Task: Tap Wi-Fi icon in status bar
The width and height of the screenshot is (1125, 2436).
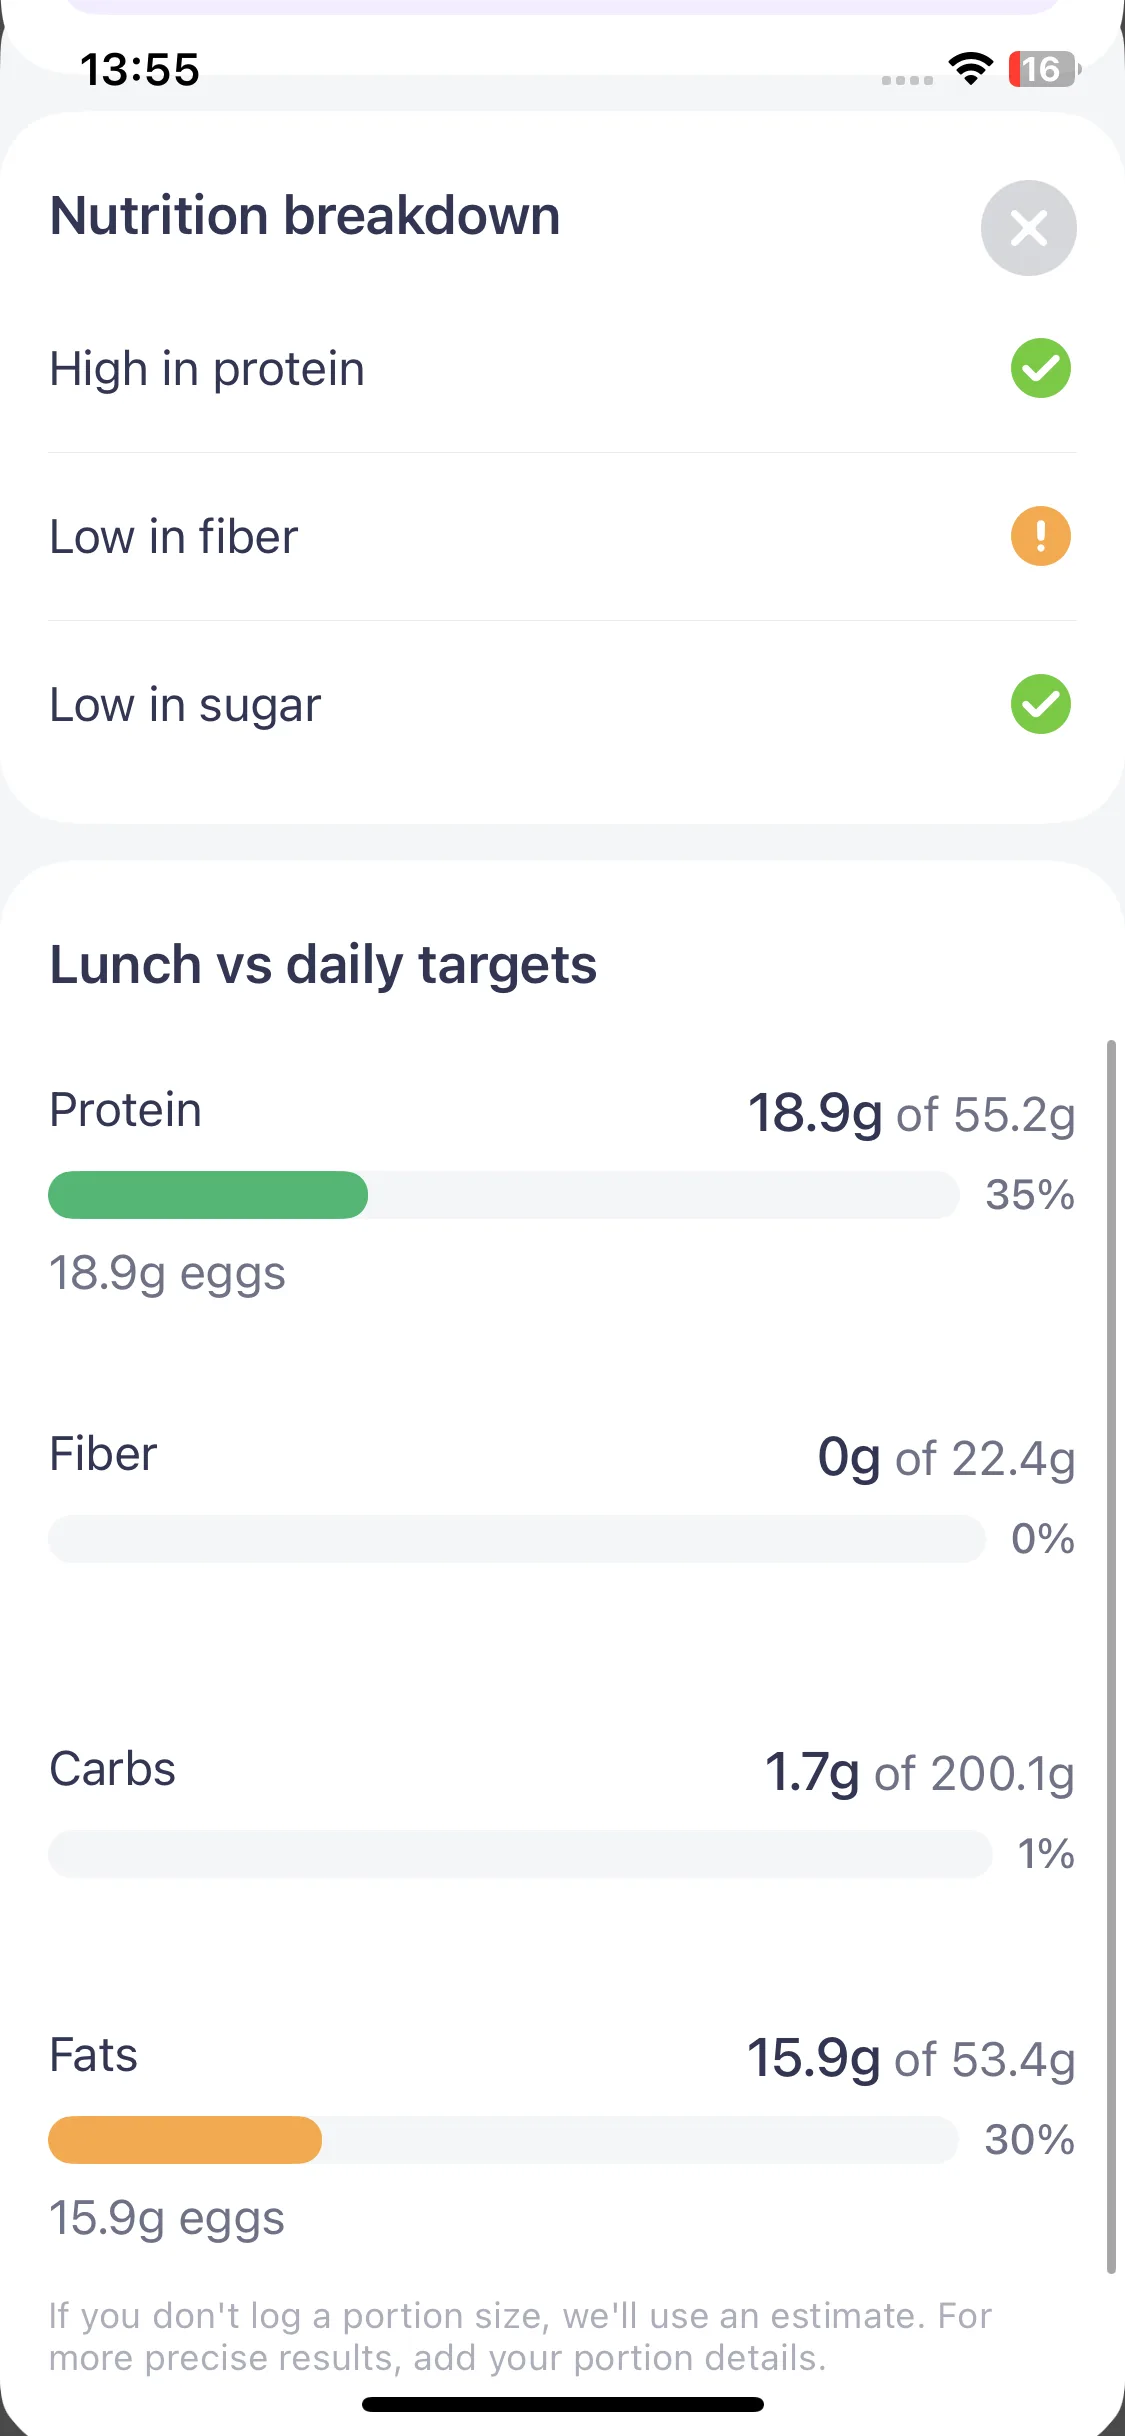Action: coord(970,69)
